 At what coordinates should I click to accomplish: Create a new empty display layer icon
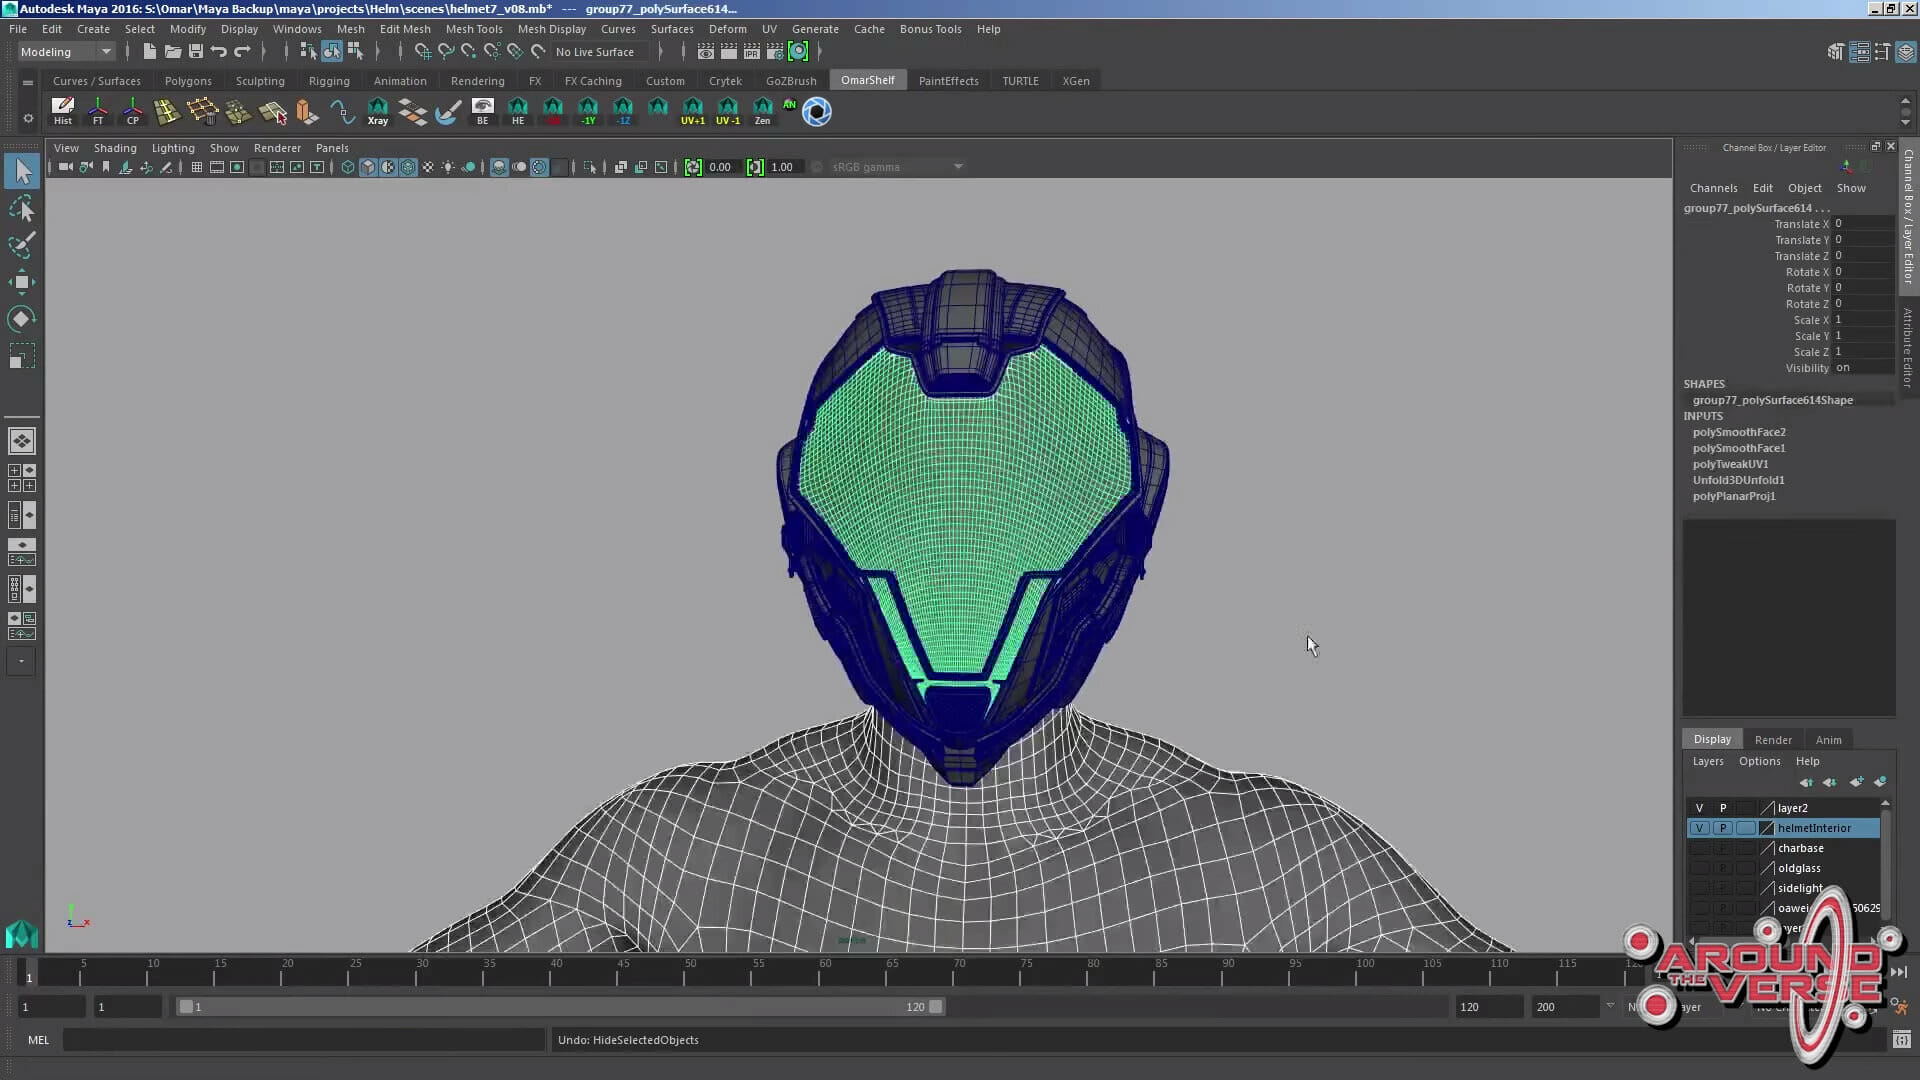coord(1856,782)
